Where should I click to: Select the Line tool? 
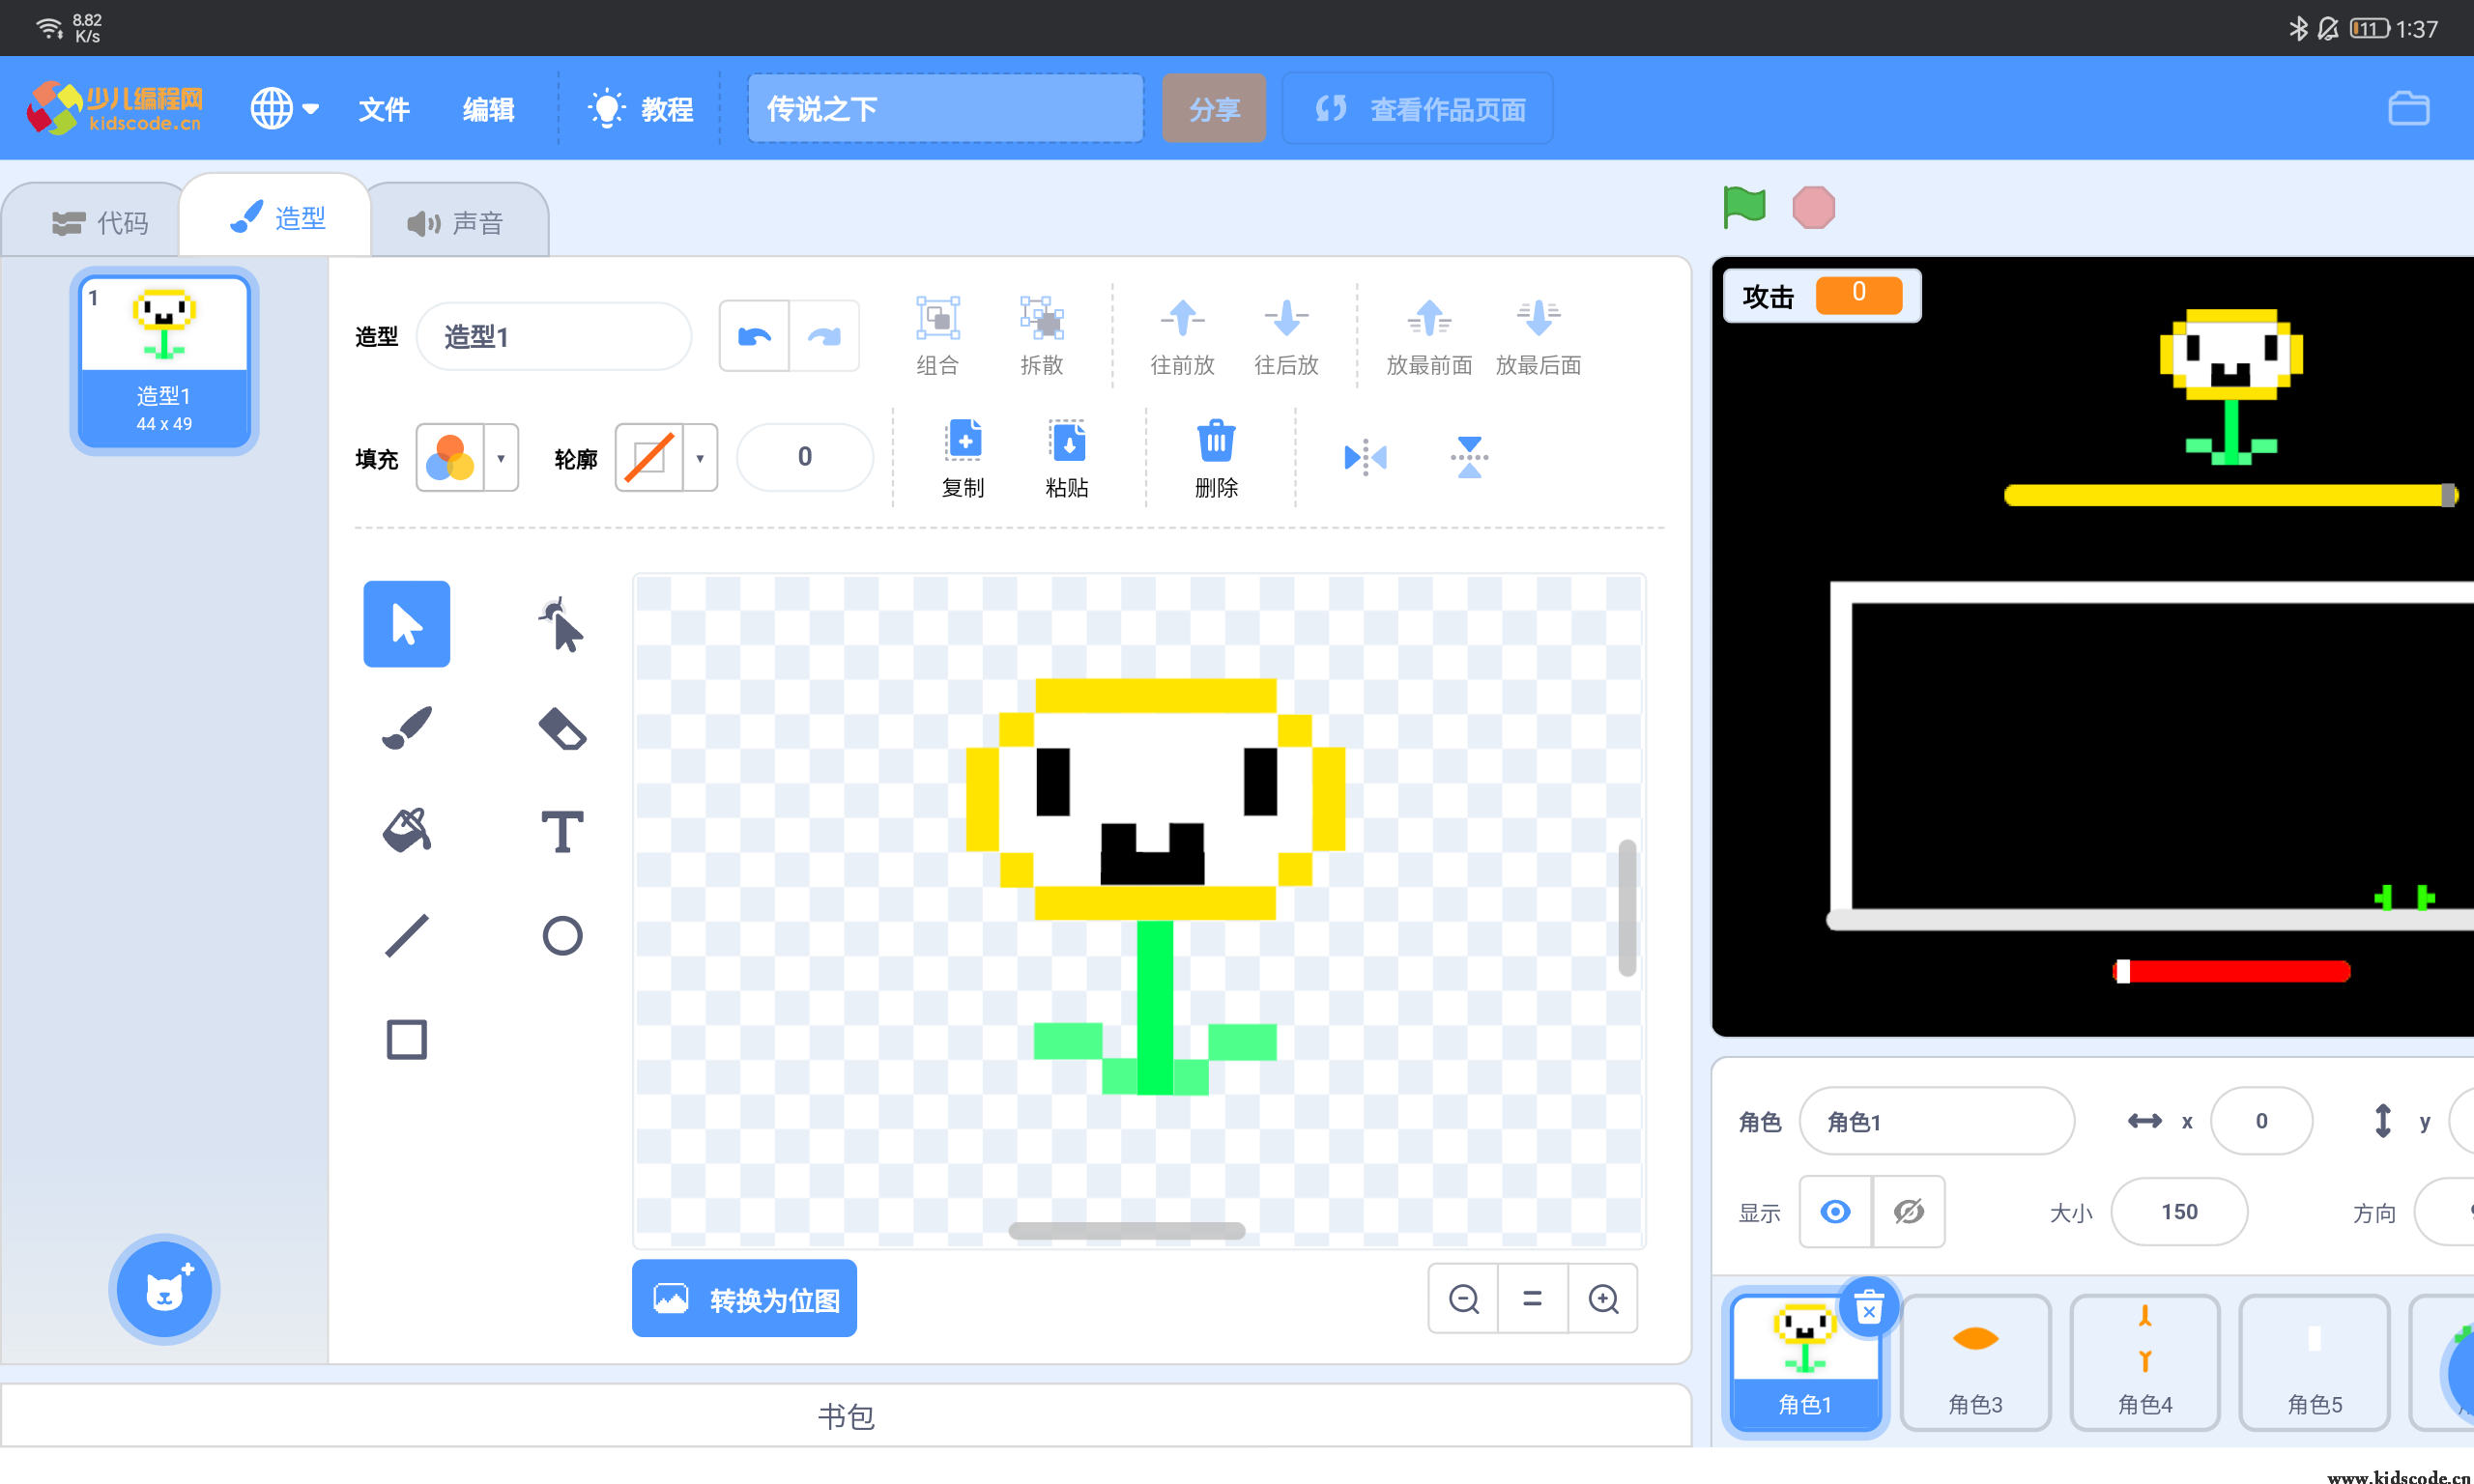tap(406, 935)
